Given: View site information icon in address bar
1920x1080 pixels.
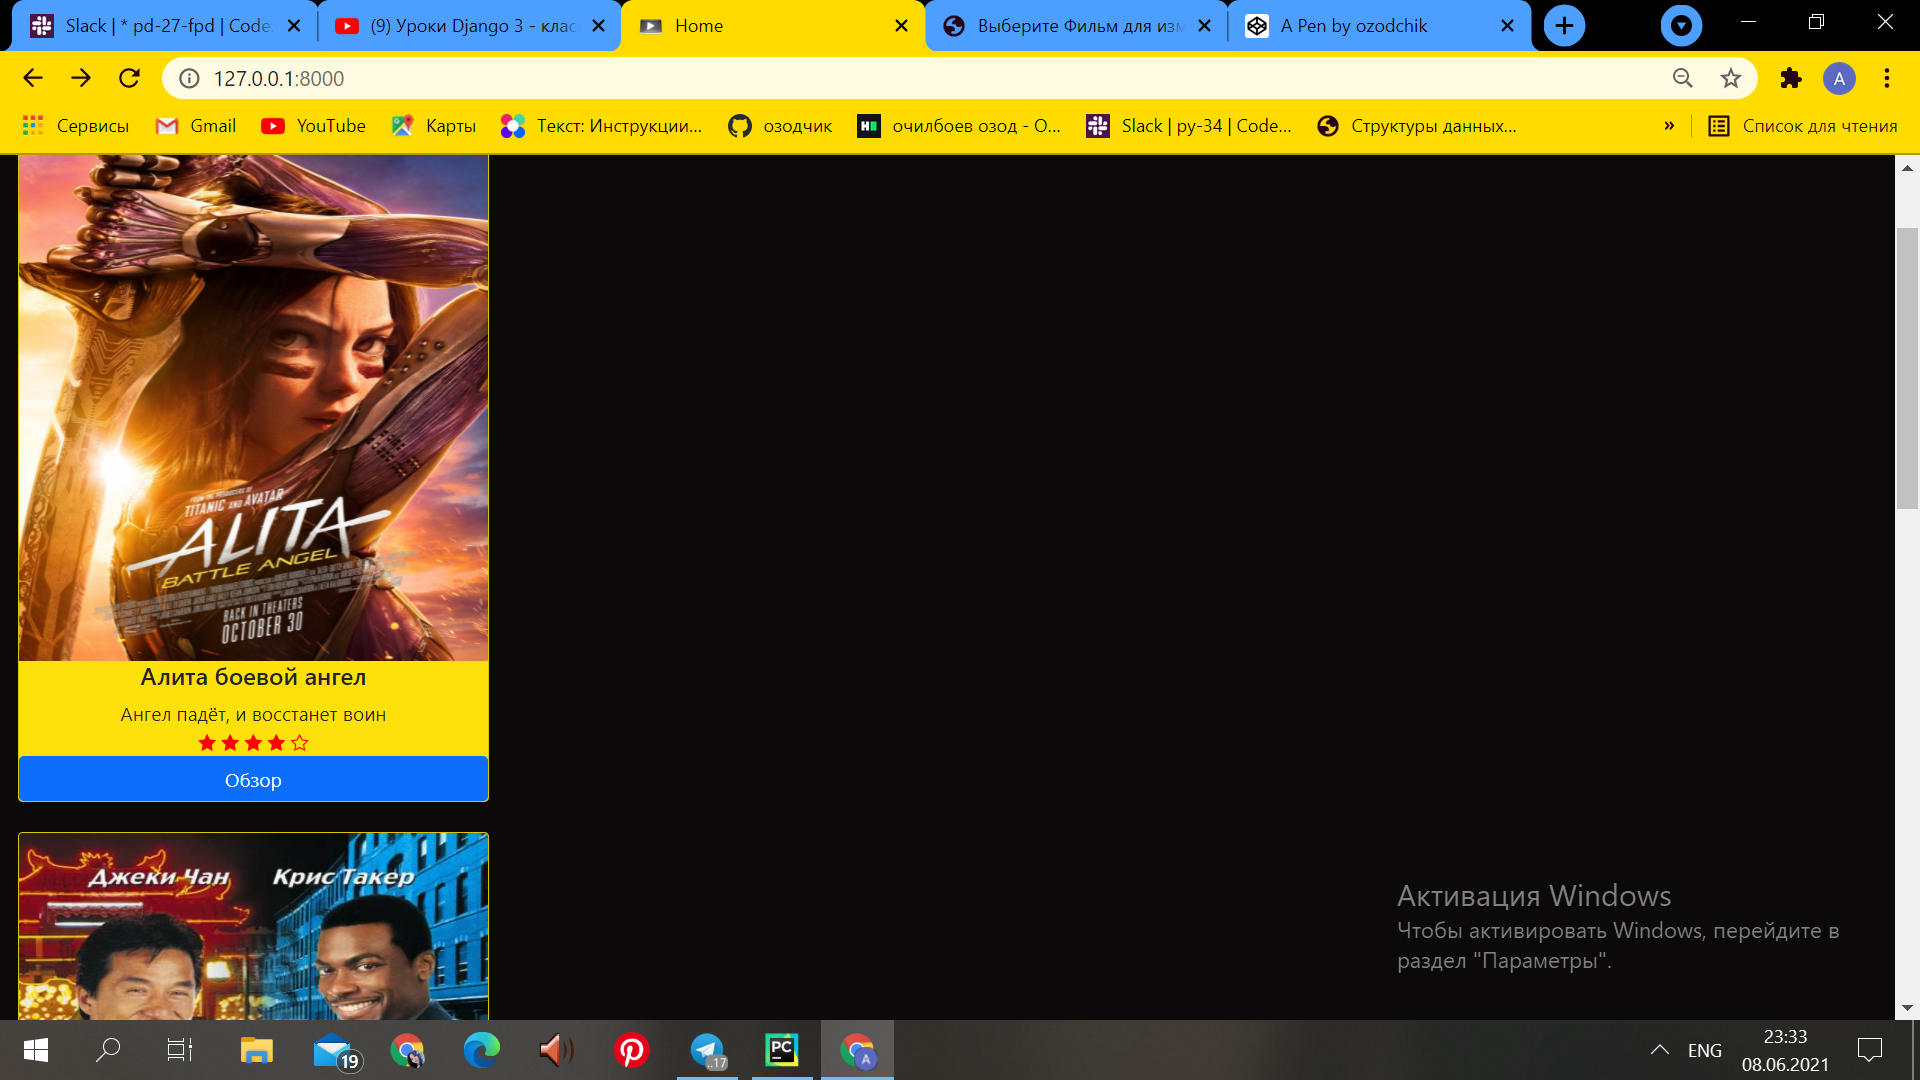Looking at the screenshot, I should 189,78.
